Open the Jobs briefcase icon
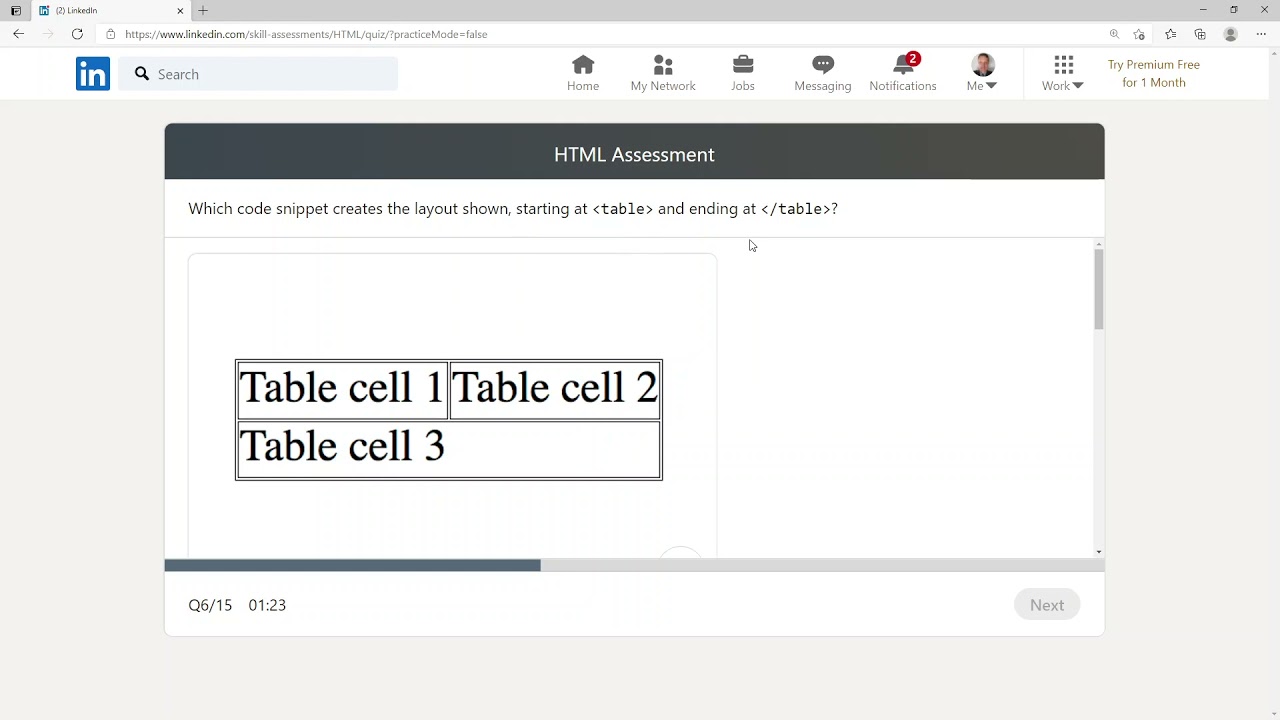The image size is (1280, 720). tap(743, 74)
